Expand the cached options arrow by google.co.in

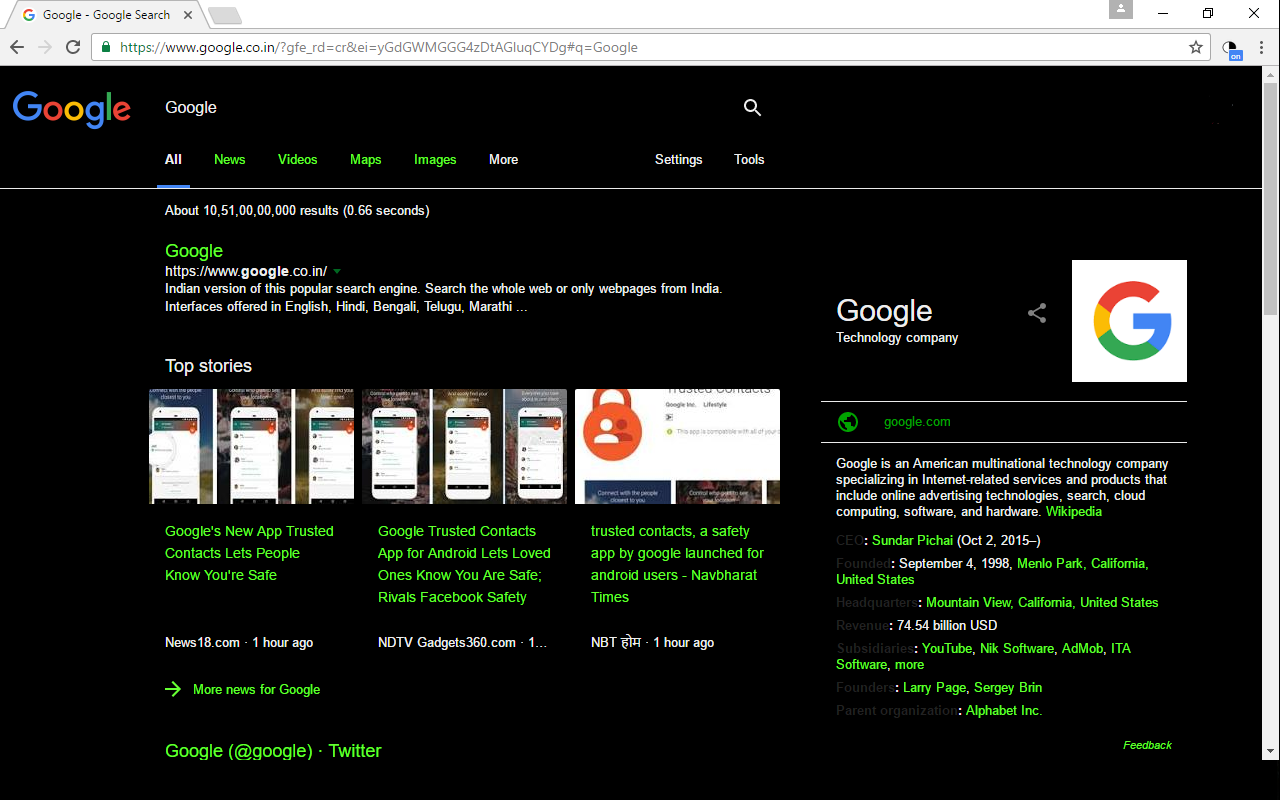(x=337, y=271)
